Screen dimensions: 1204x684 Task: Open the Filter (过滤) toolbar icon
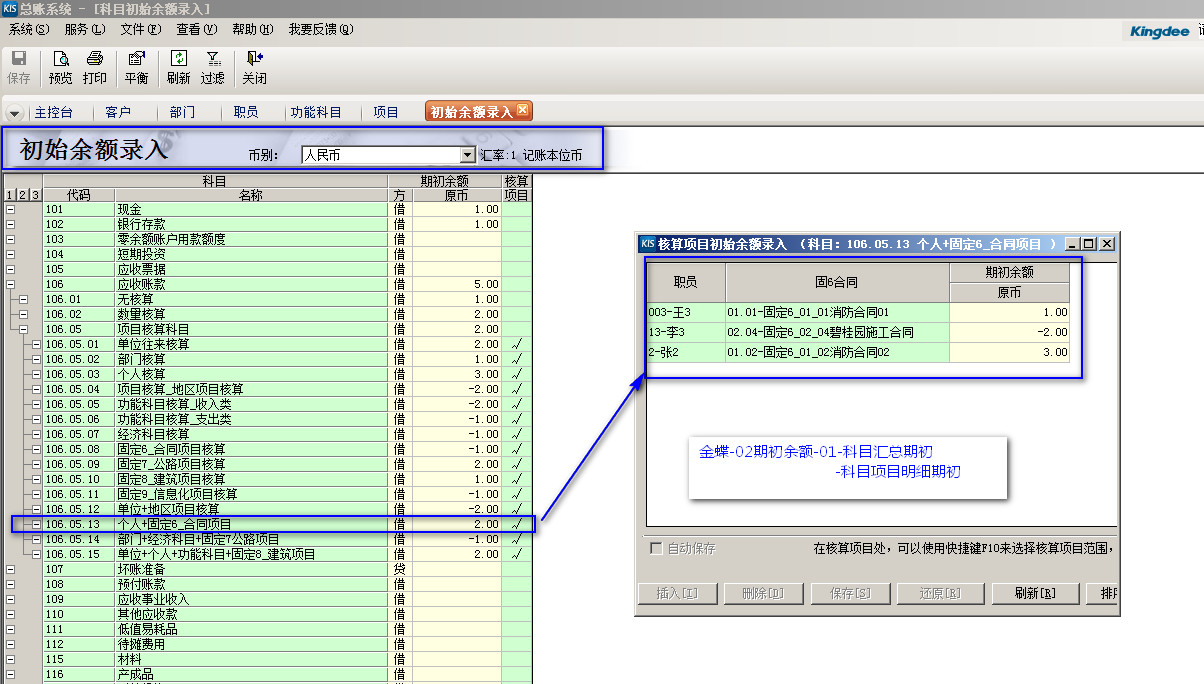(x=213, y=67)
